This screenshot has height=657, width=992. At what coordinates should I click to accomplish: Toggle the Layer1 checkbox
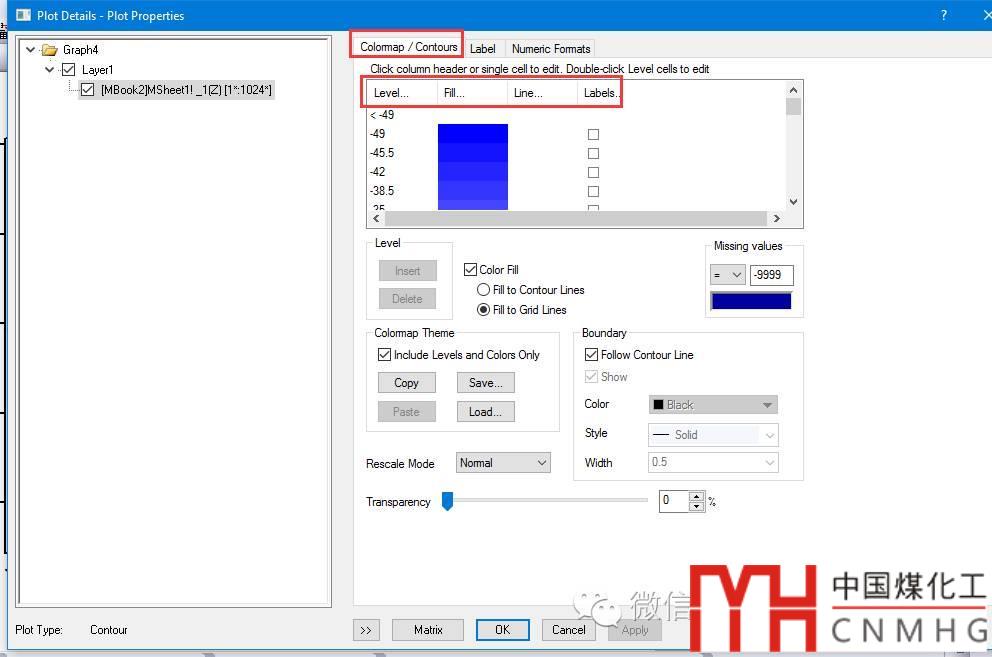[68, 70]
